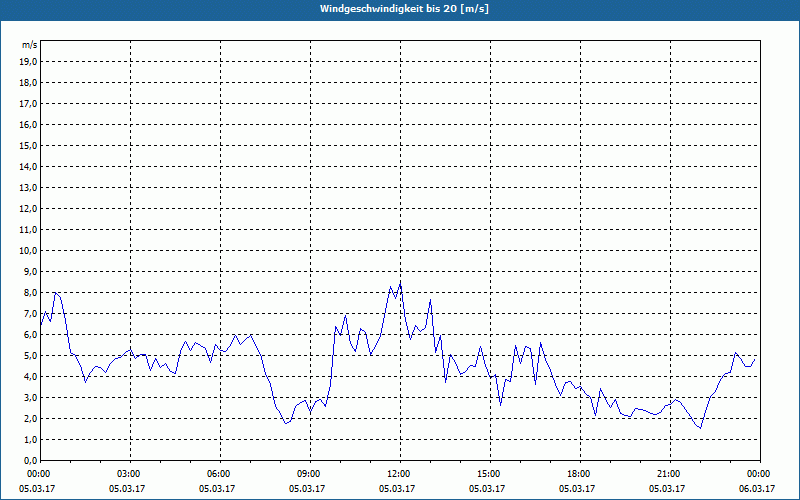Image resolution: width=800 pixels, height=500 pixels.
Task: Click the 4,0 y-axis value
Action: click(x=30, y=376)
